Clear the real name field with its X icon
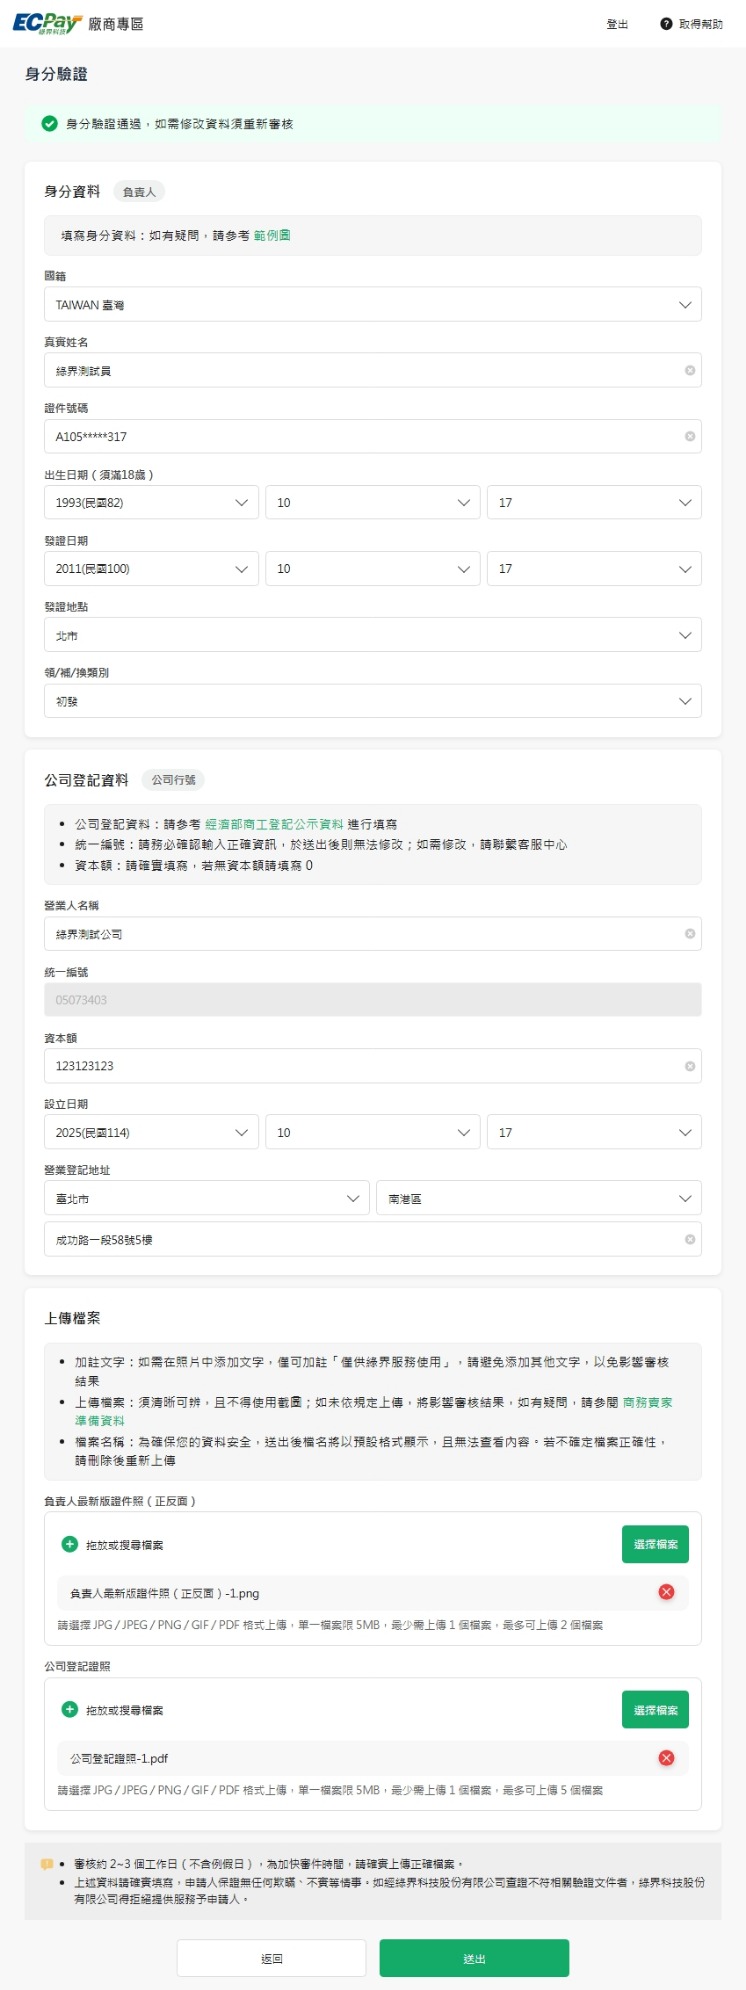This screenshot has height=1990, width=746. coord(690,371)
